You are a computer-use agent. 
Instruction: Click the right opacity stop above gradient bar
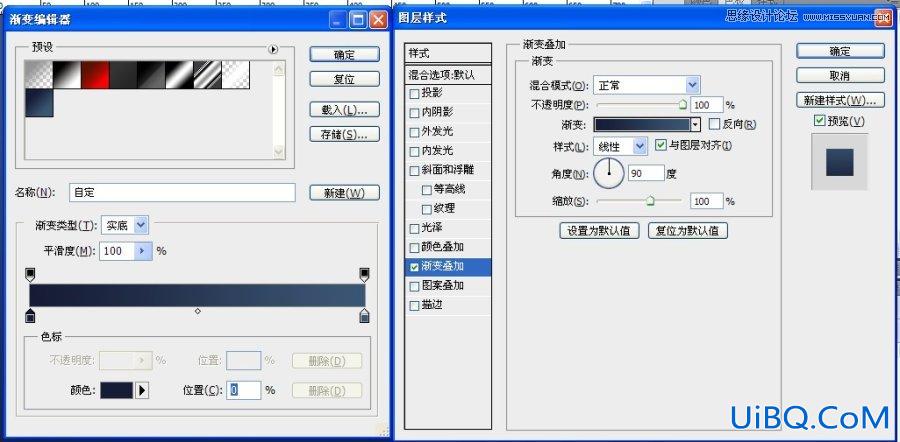(x=364, y=274)
